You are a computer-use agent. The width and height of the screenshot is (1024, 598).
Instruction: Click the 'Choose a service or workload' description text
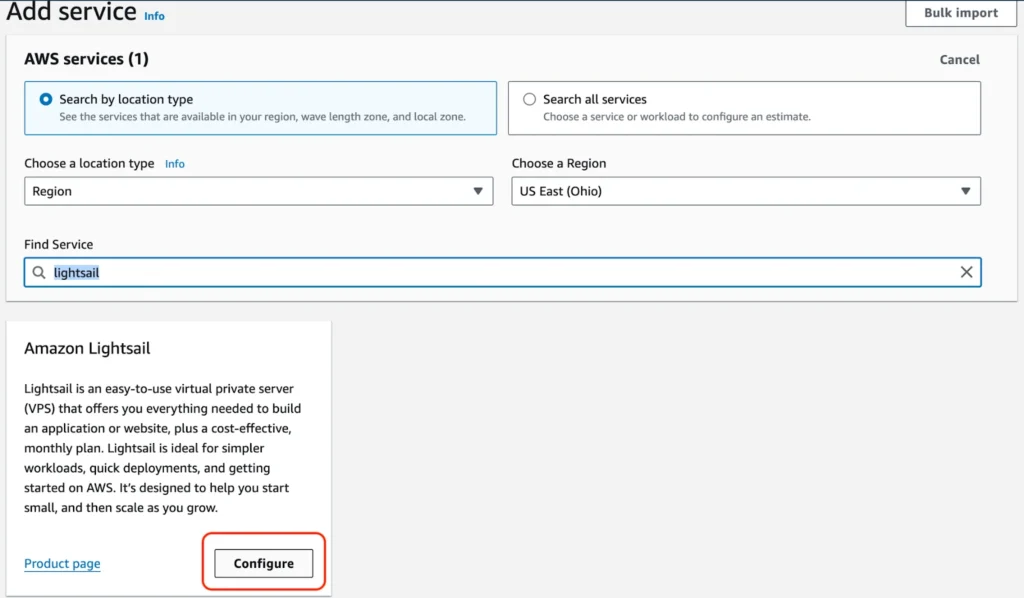(x=676, y=116)
